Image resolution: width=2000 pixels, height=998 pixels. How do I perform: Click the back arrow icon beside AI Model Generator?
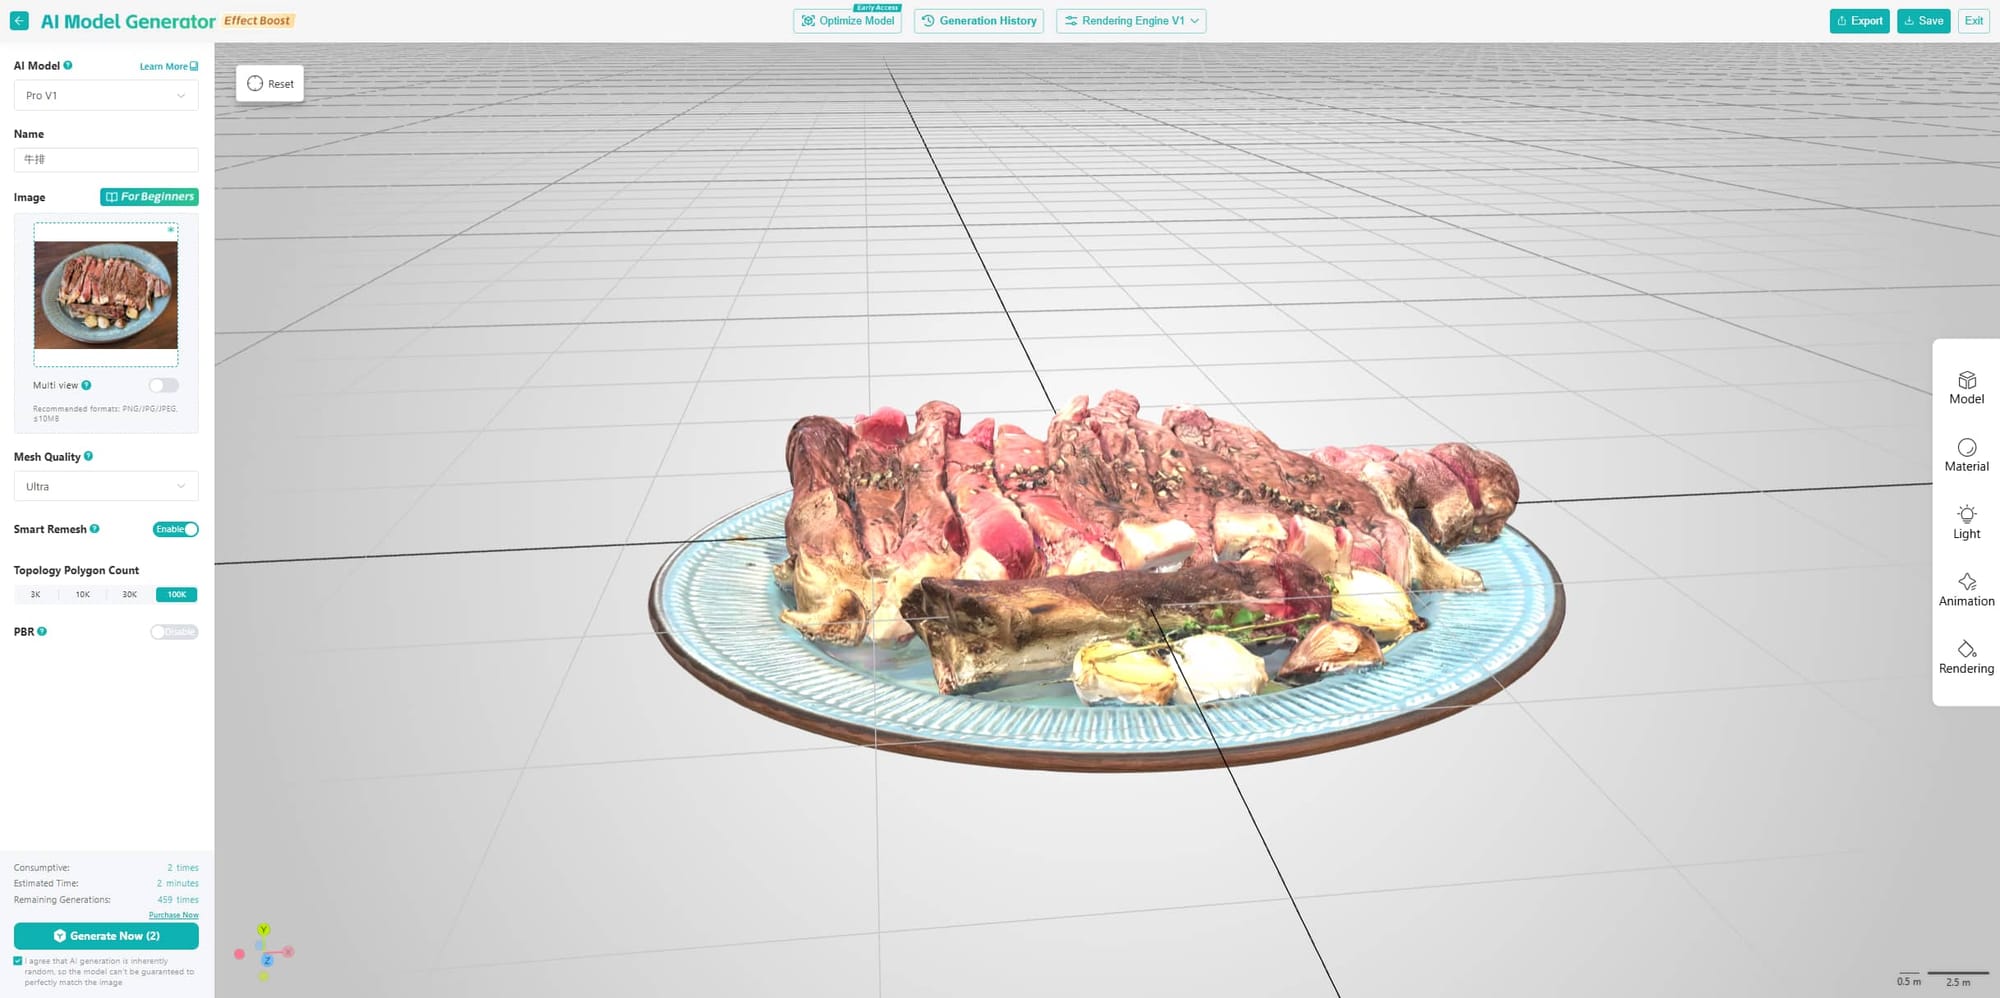coord(19,20)
